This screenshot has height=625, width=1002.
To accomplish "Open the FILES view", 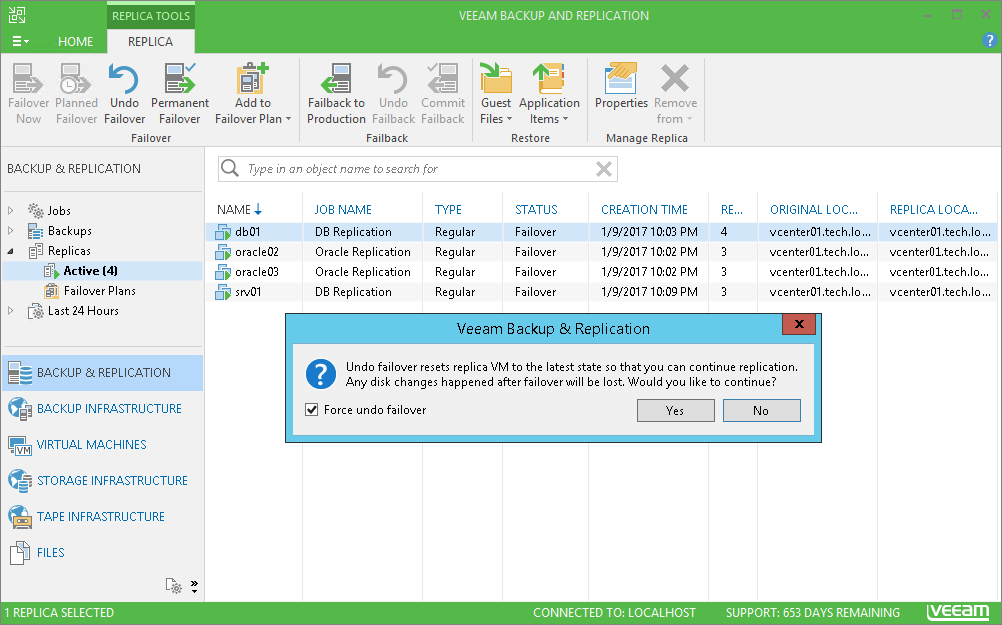I will click(103, 552).
